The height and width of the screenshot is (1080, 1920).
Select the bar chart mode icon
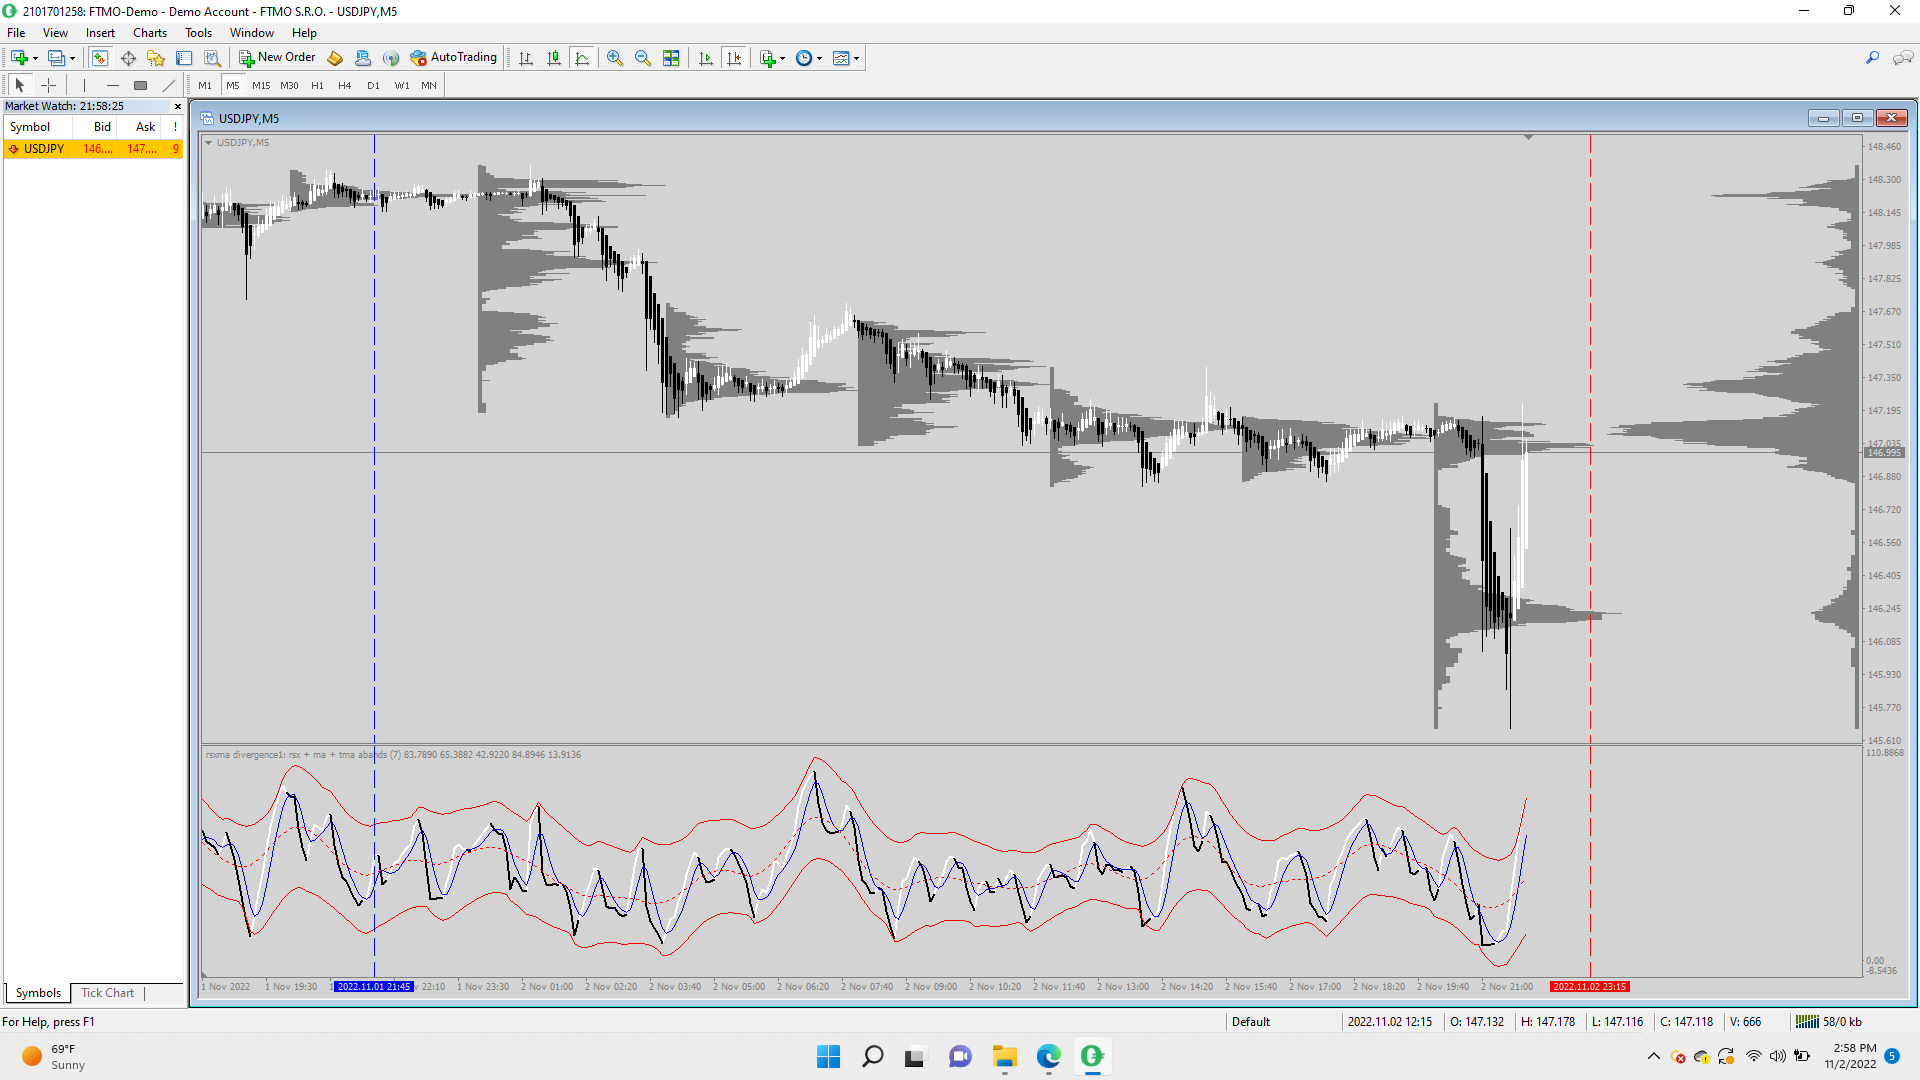(526, 58)
